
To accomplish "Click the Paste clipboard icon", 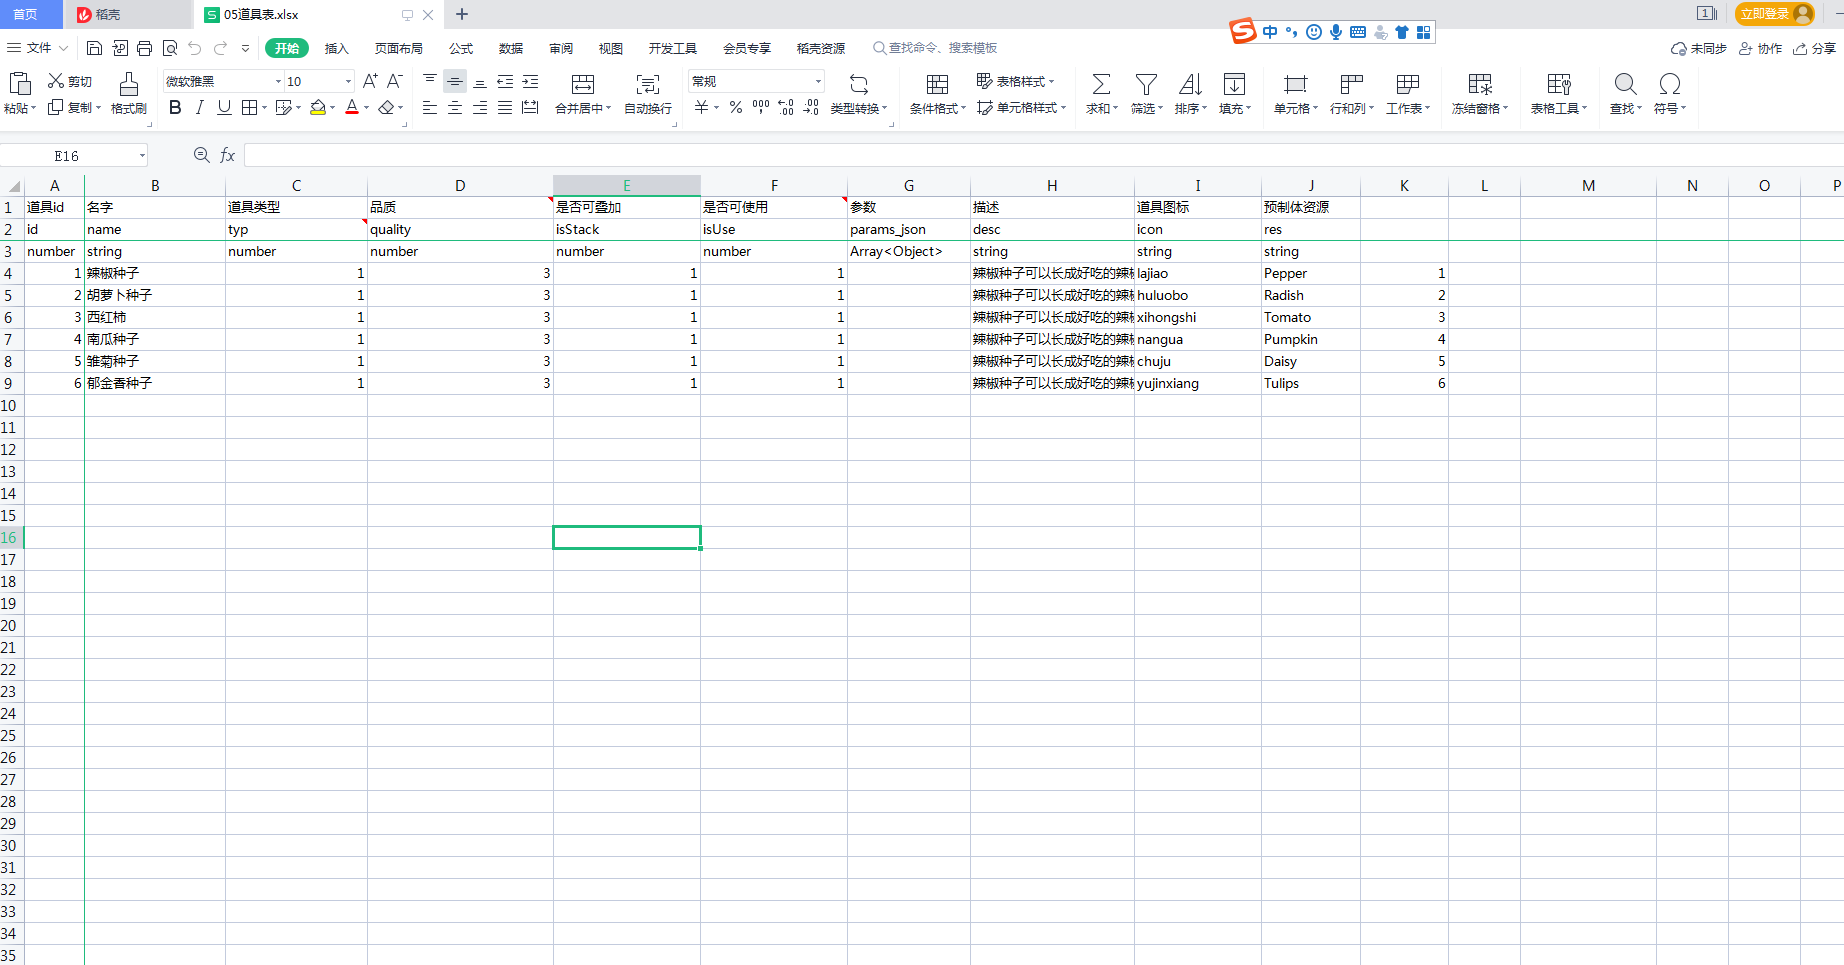I will coord(19,83).
